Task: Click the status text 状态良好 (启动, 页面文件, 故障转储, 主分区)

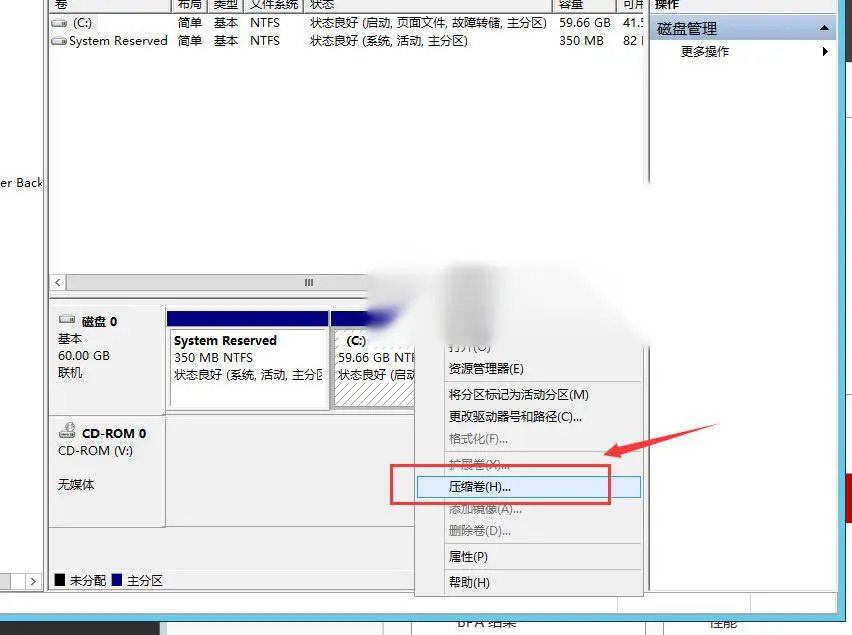Action: 428,23
